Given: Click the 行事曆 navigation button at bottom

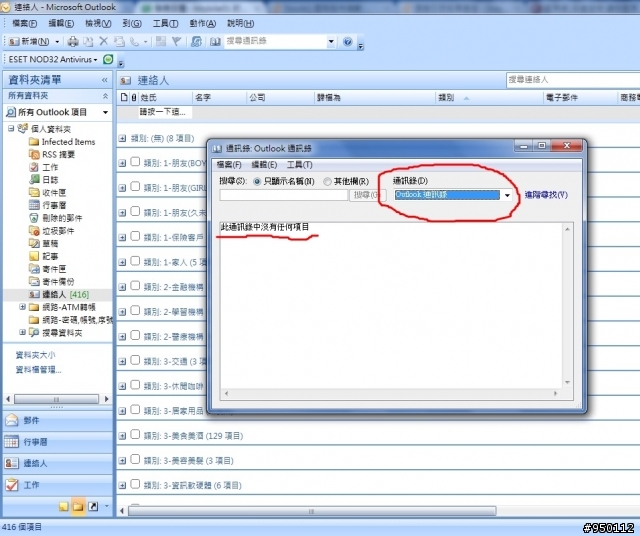Looking at the screenshot, I should pos(58,442).
